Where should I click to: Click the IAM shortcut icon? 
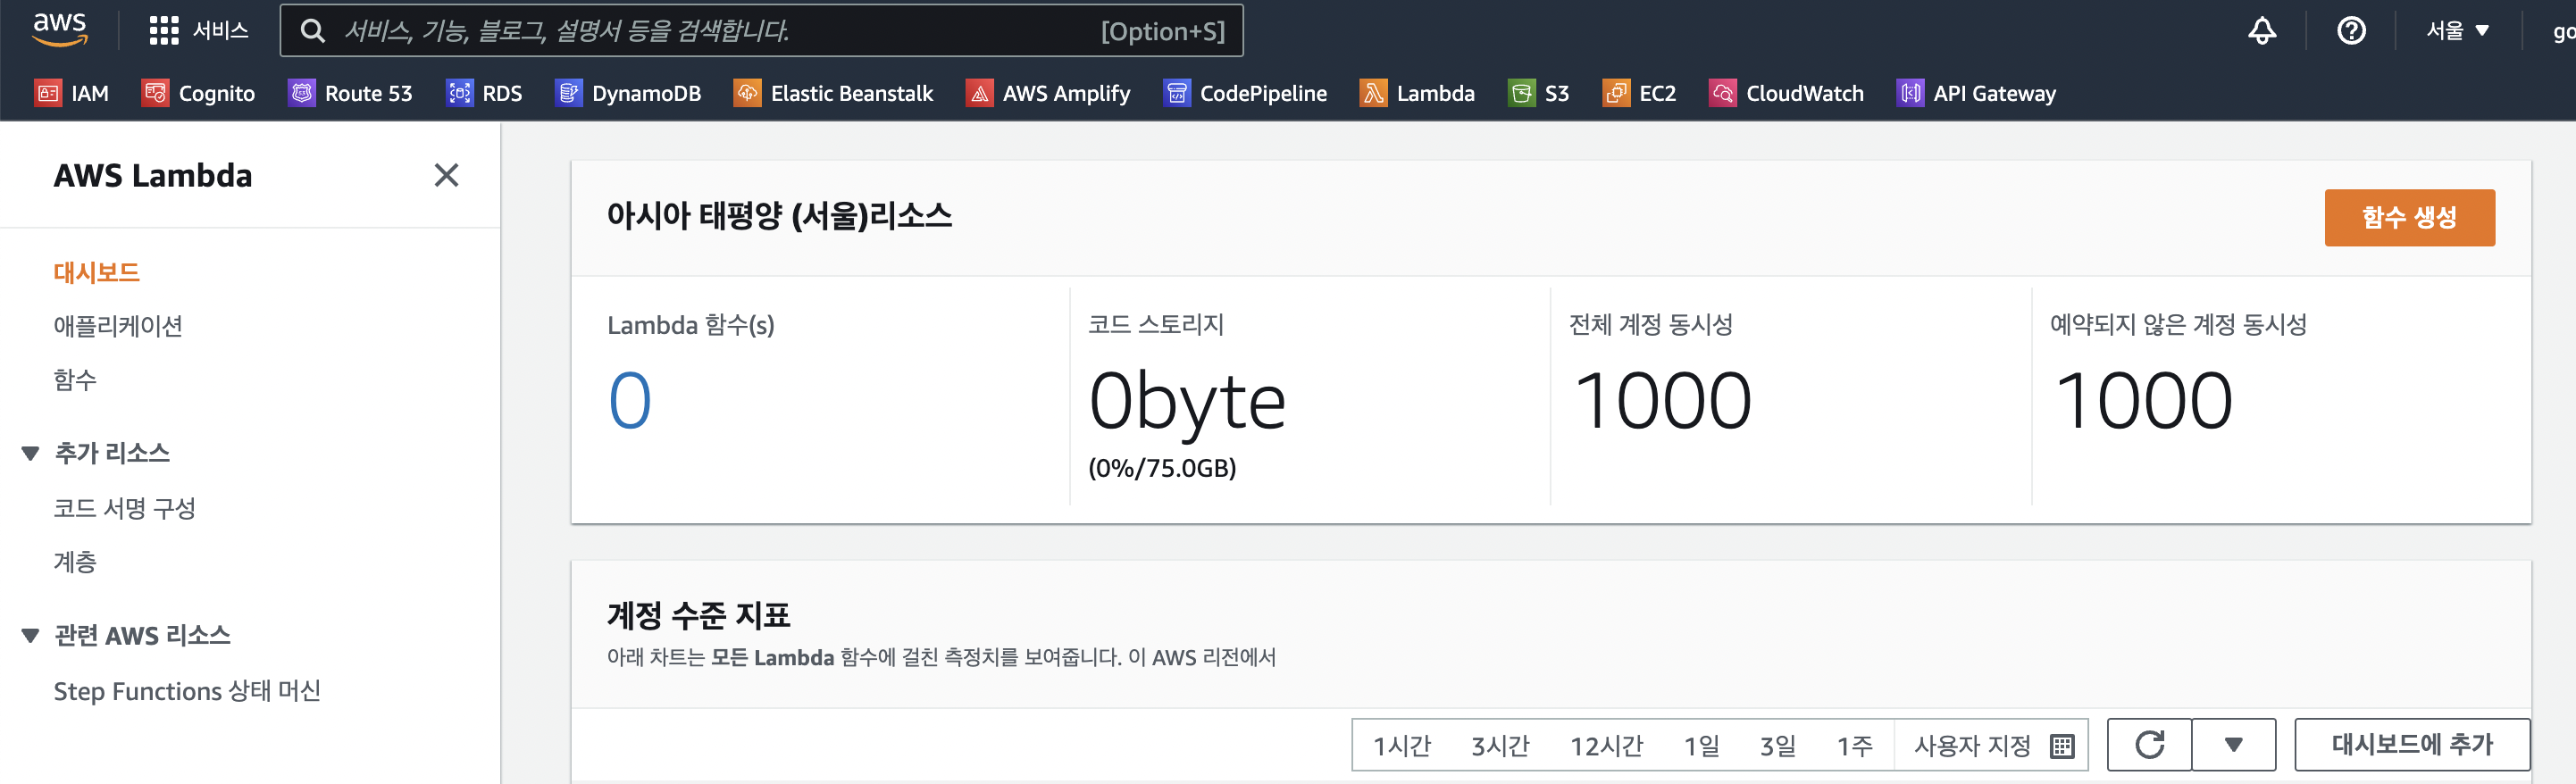[48, 93]
